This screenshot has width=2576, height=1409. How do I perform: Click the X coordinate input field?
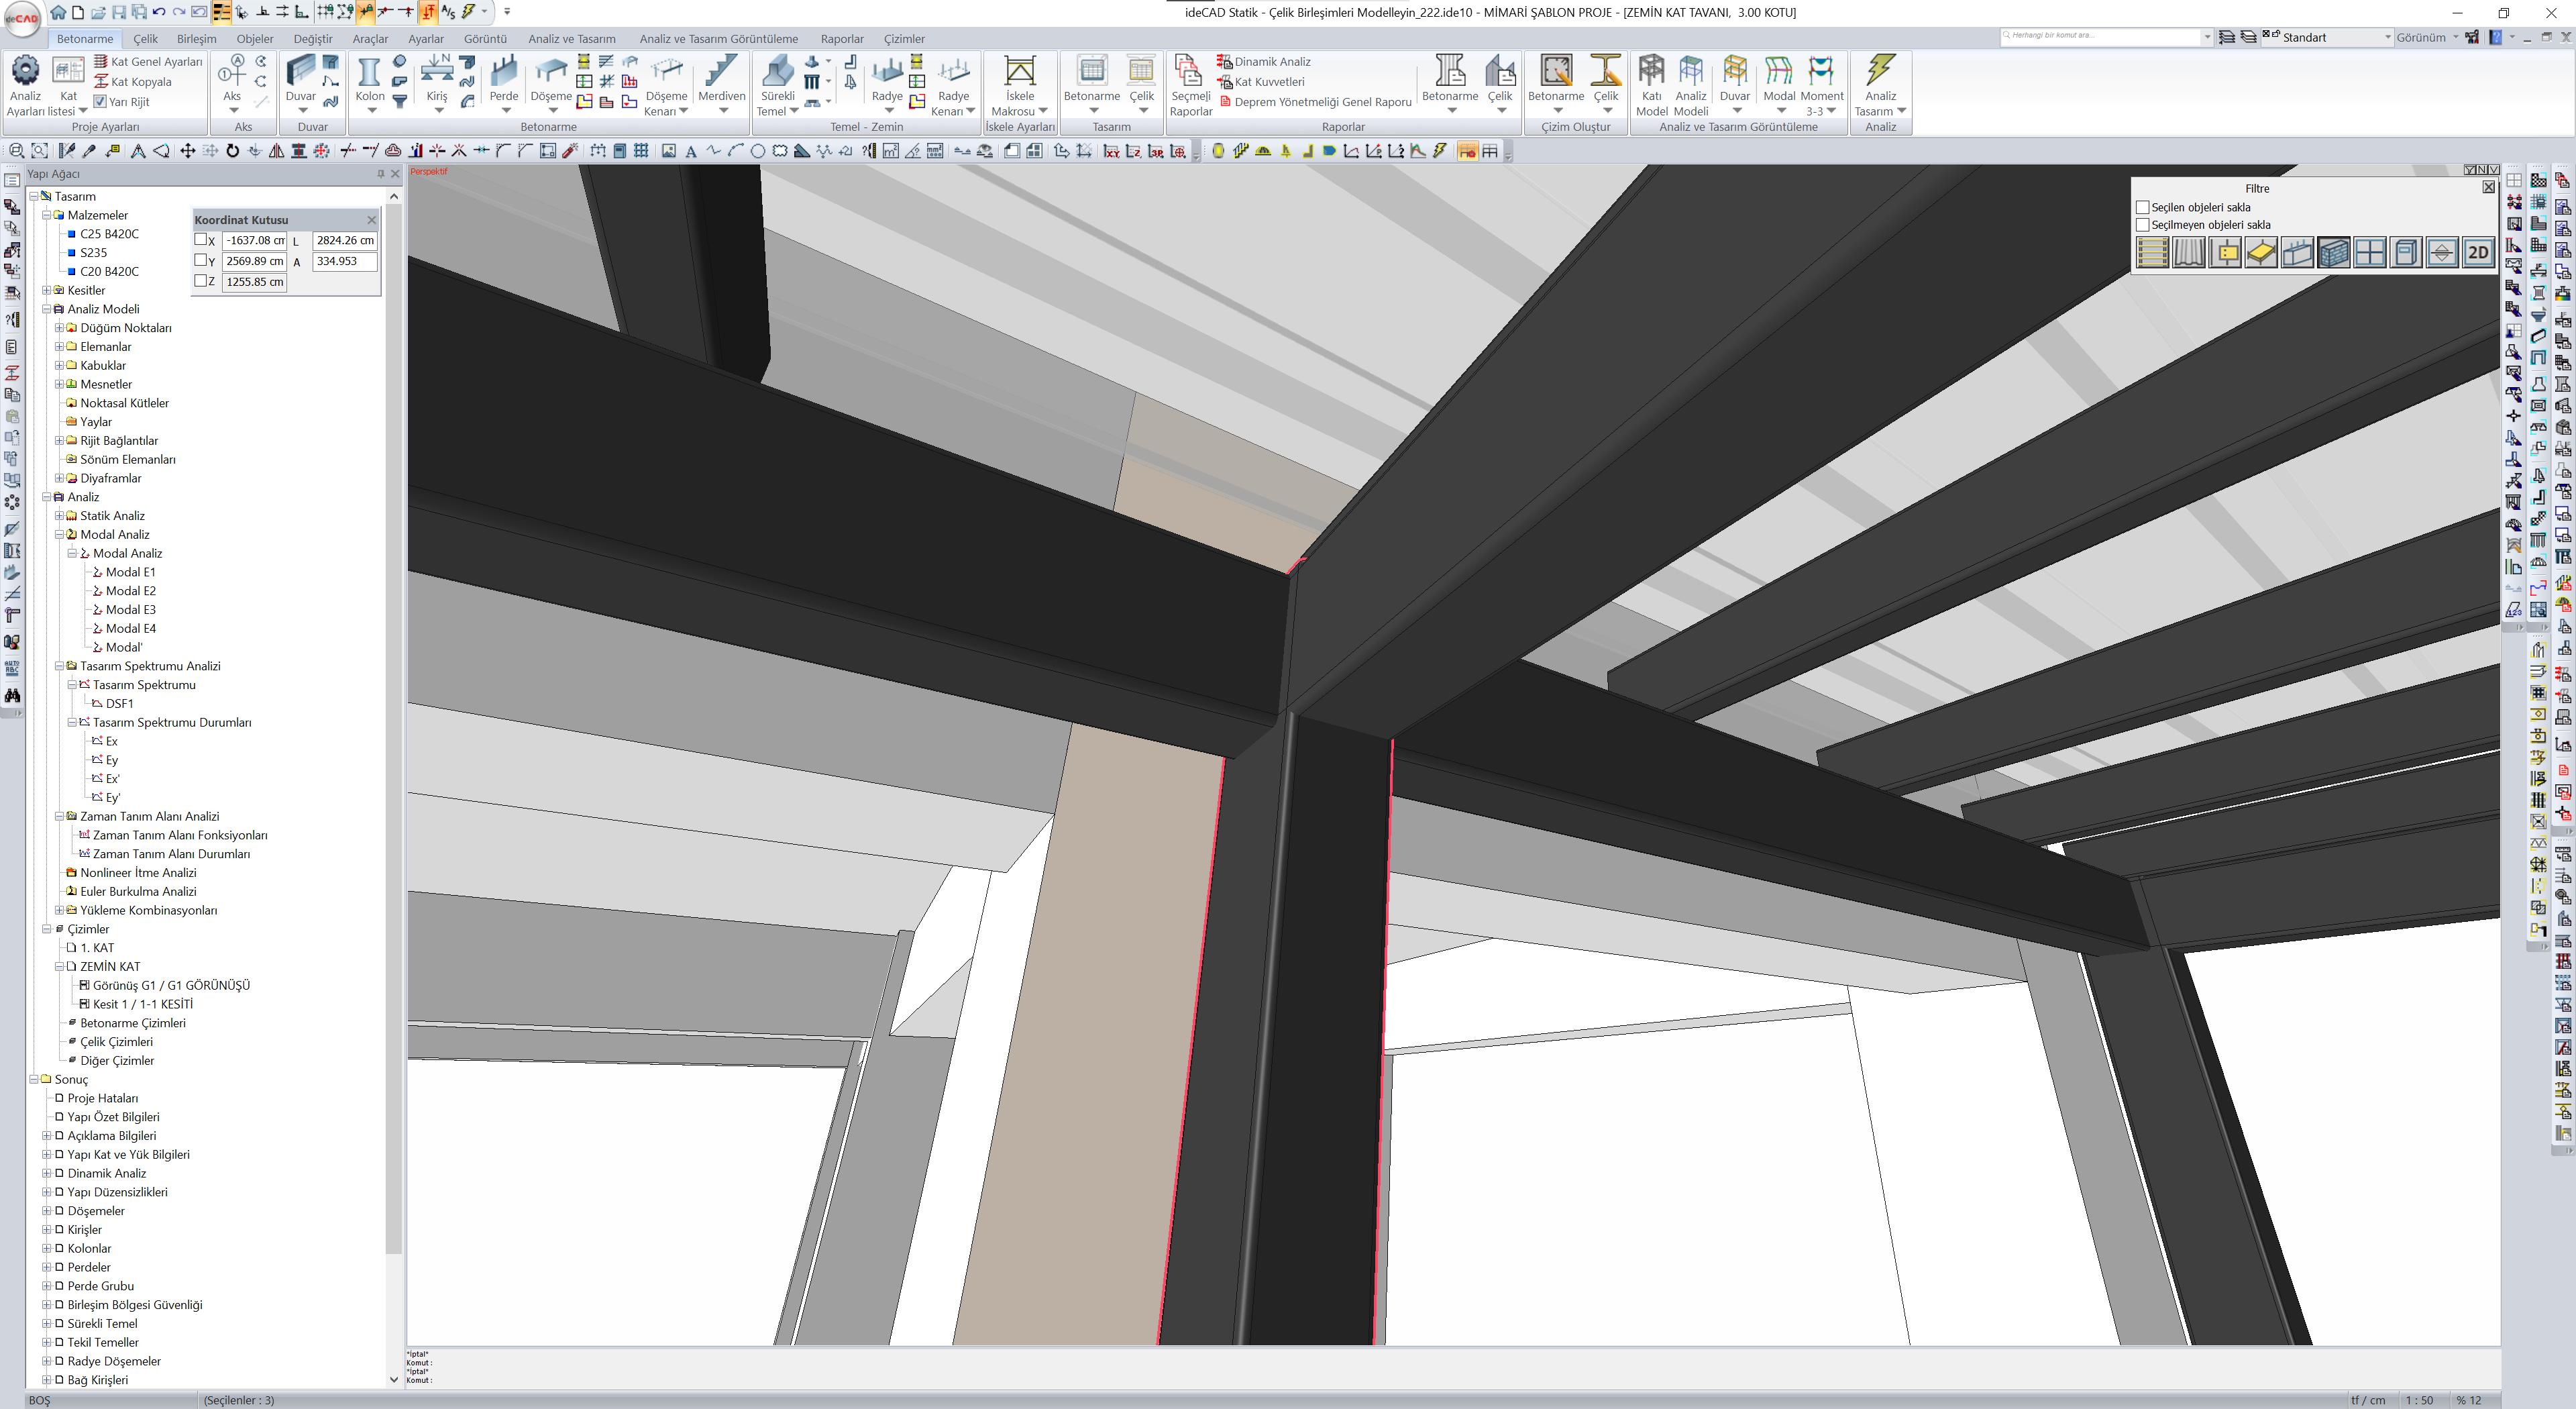[x=254, y=241]
